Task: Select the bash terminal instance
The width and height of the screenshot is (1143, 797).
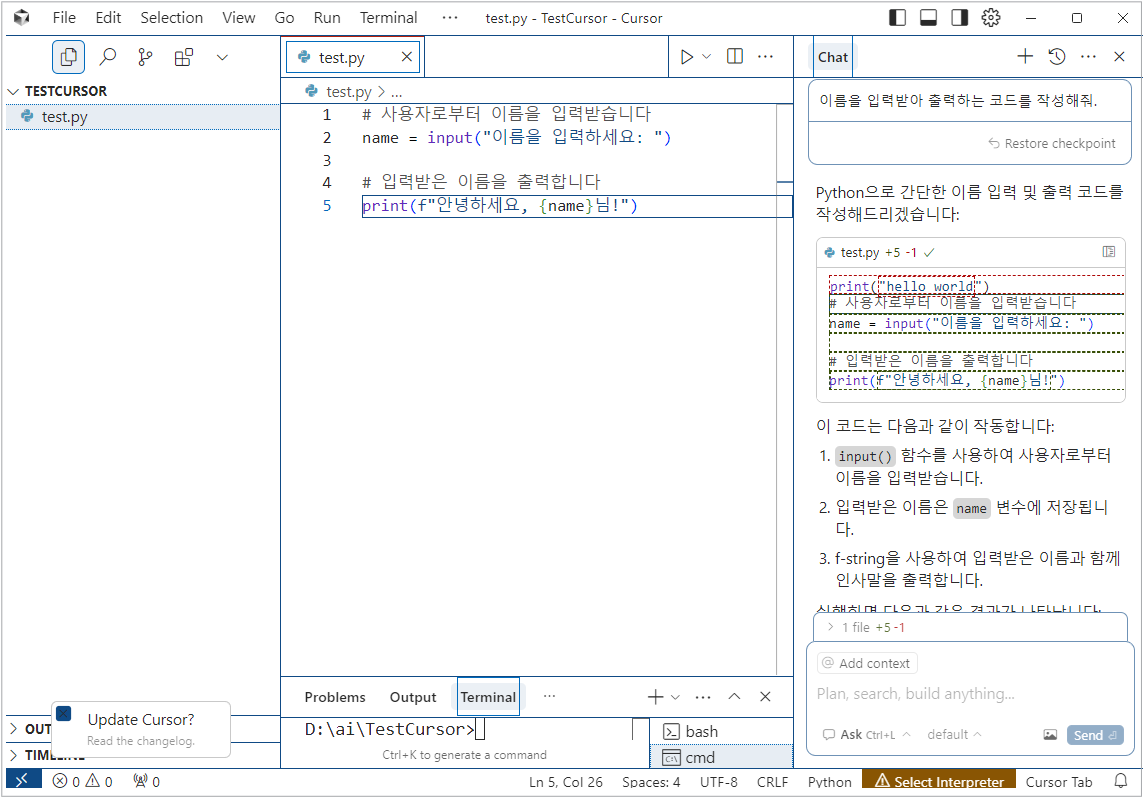Action: 721,731
